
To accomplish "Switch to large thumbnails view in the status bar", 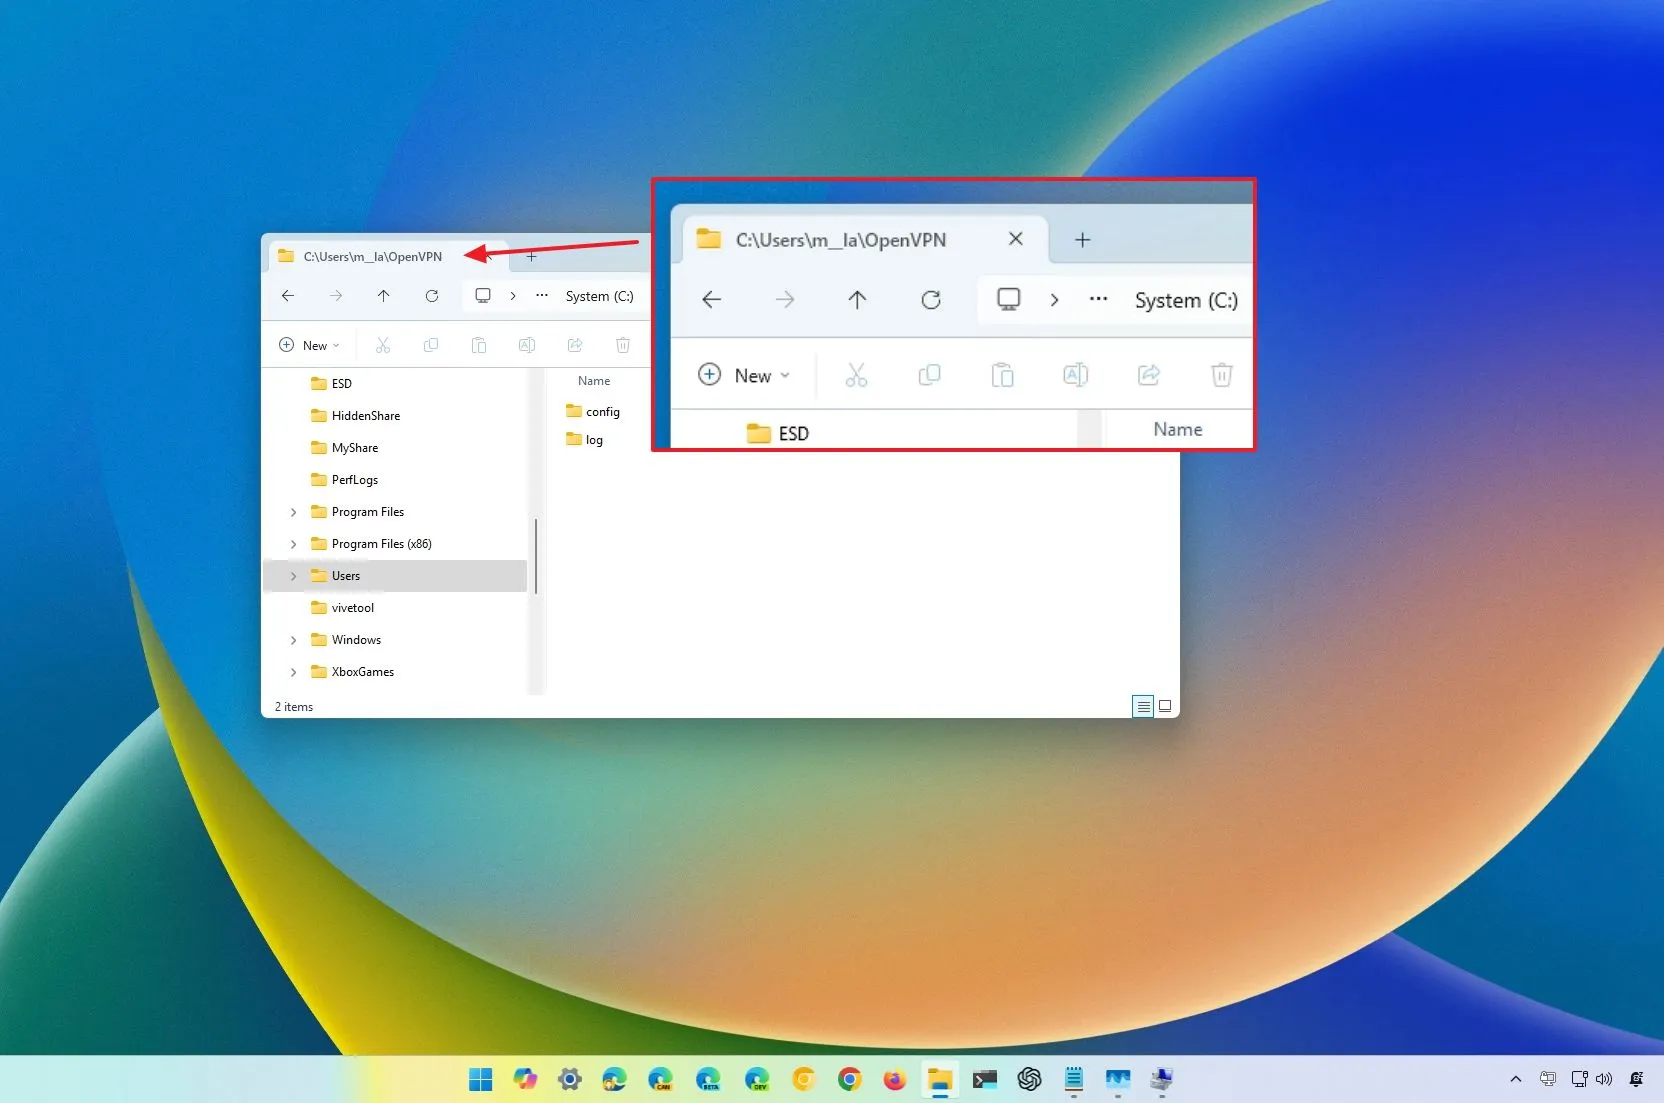I will [1165, 706].
